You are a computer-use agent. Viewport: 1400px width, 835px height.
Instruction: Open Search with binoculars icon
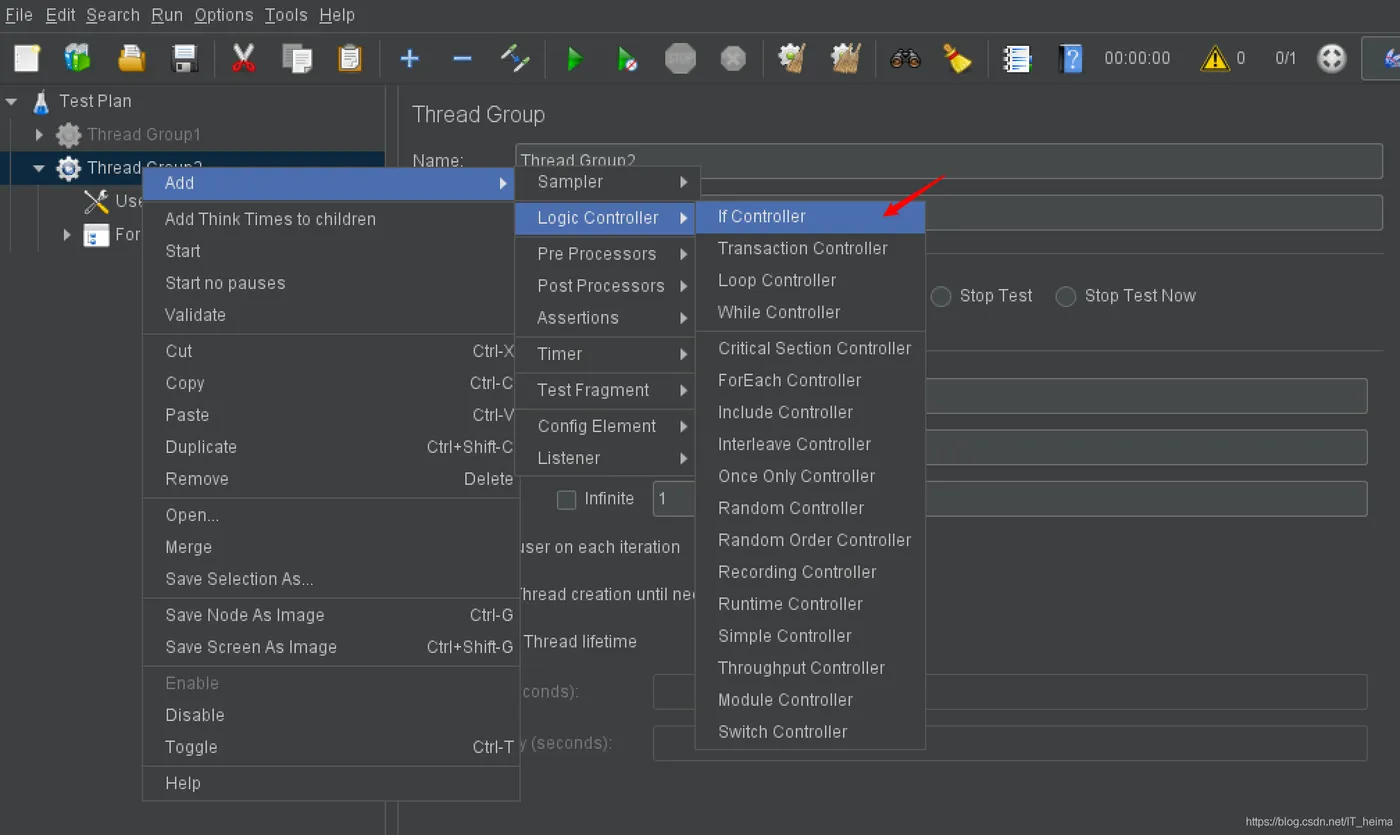(x=905, y=58)
